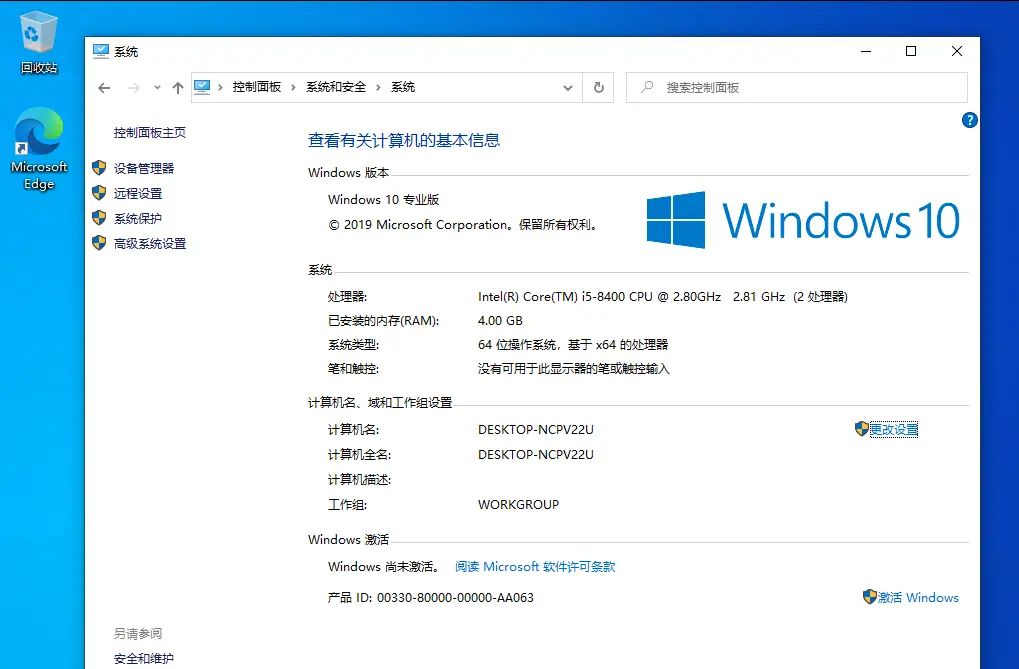
Task: Open the address bar history dropdown
Action: 567,88
